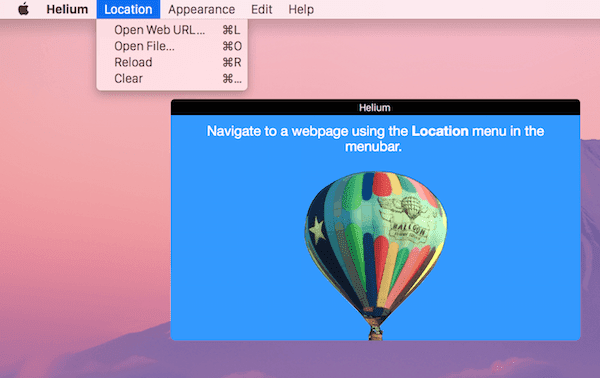Open the Help menu
This screenshot has width=600, height=378.
tap(301, 9)
